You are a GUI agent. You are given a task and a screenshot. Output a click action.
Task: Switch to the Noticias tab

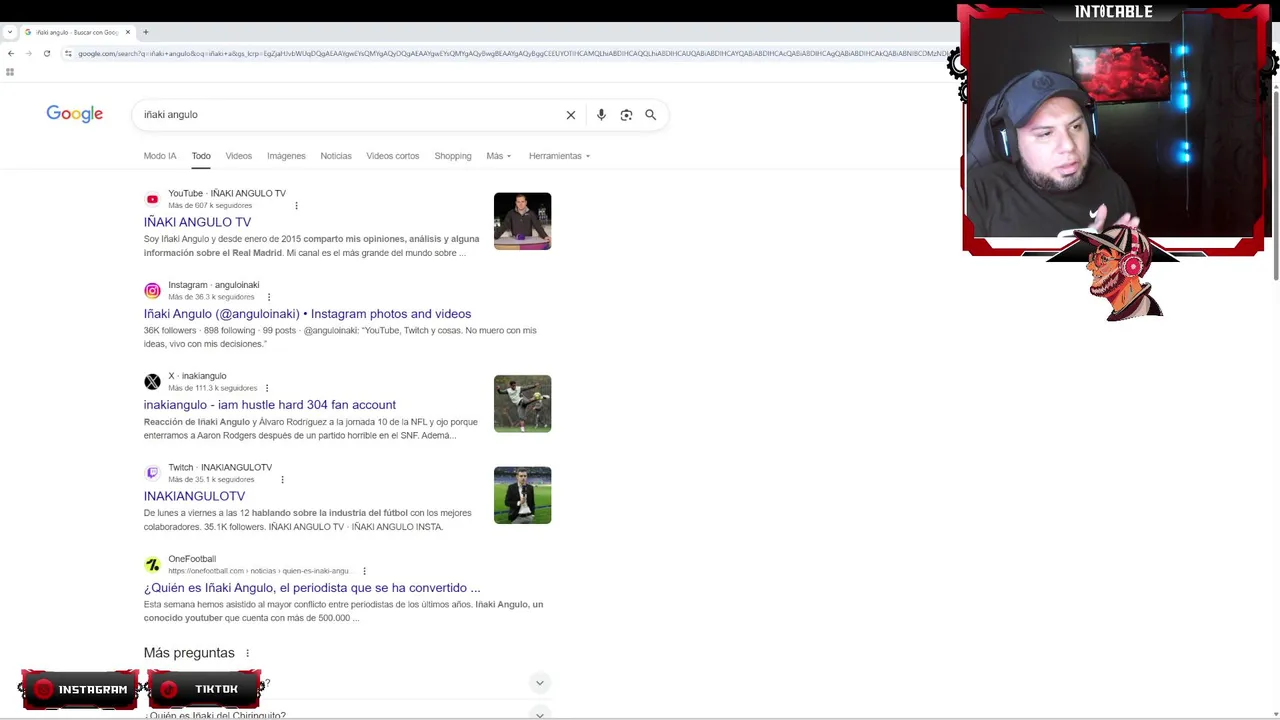336,156
